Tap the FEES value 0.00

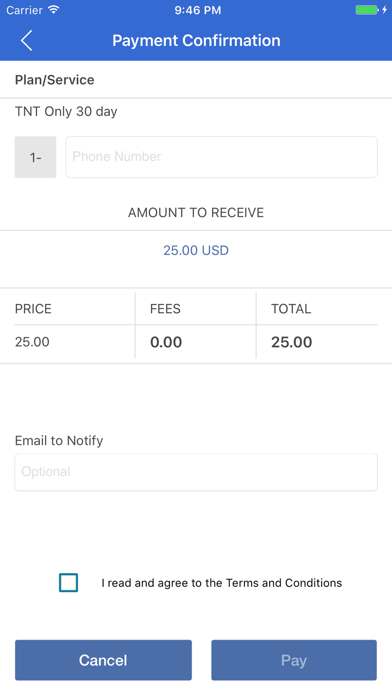point(166,342)
